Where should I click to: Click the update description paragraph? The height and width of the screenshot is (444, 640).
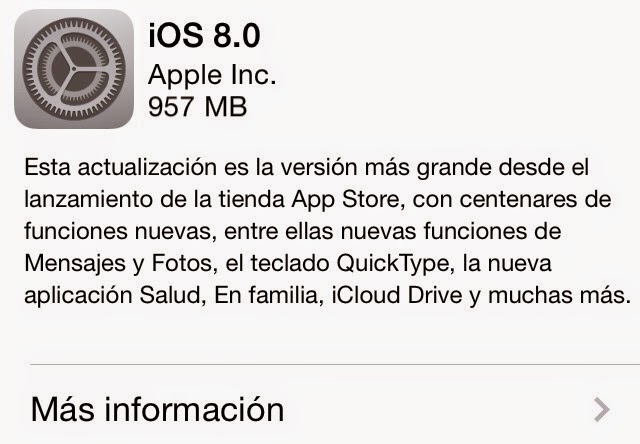point(328,231)
